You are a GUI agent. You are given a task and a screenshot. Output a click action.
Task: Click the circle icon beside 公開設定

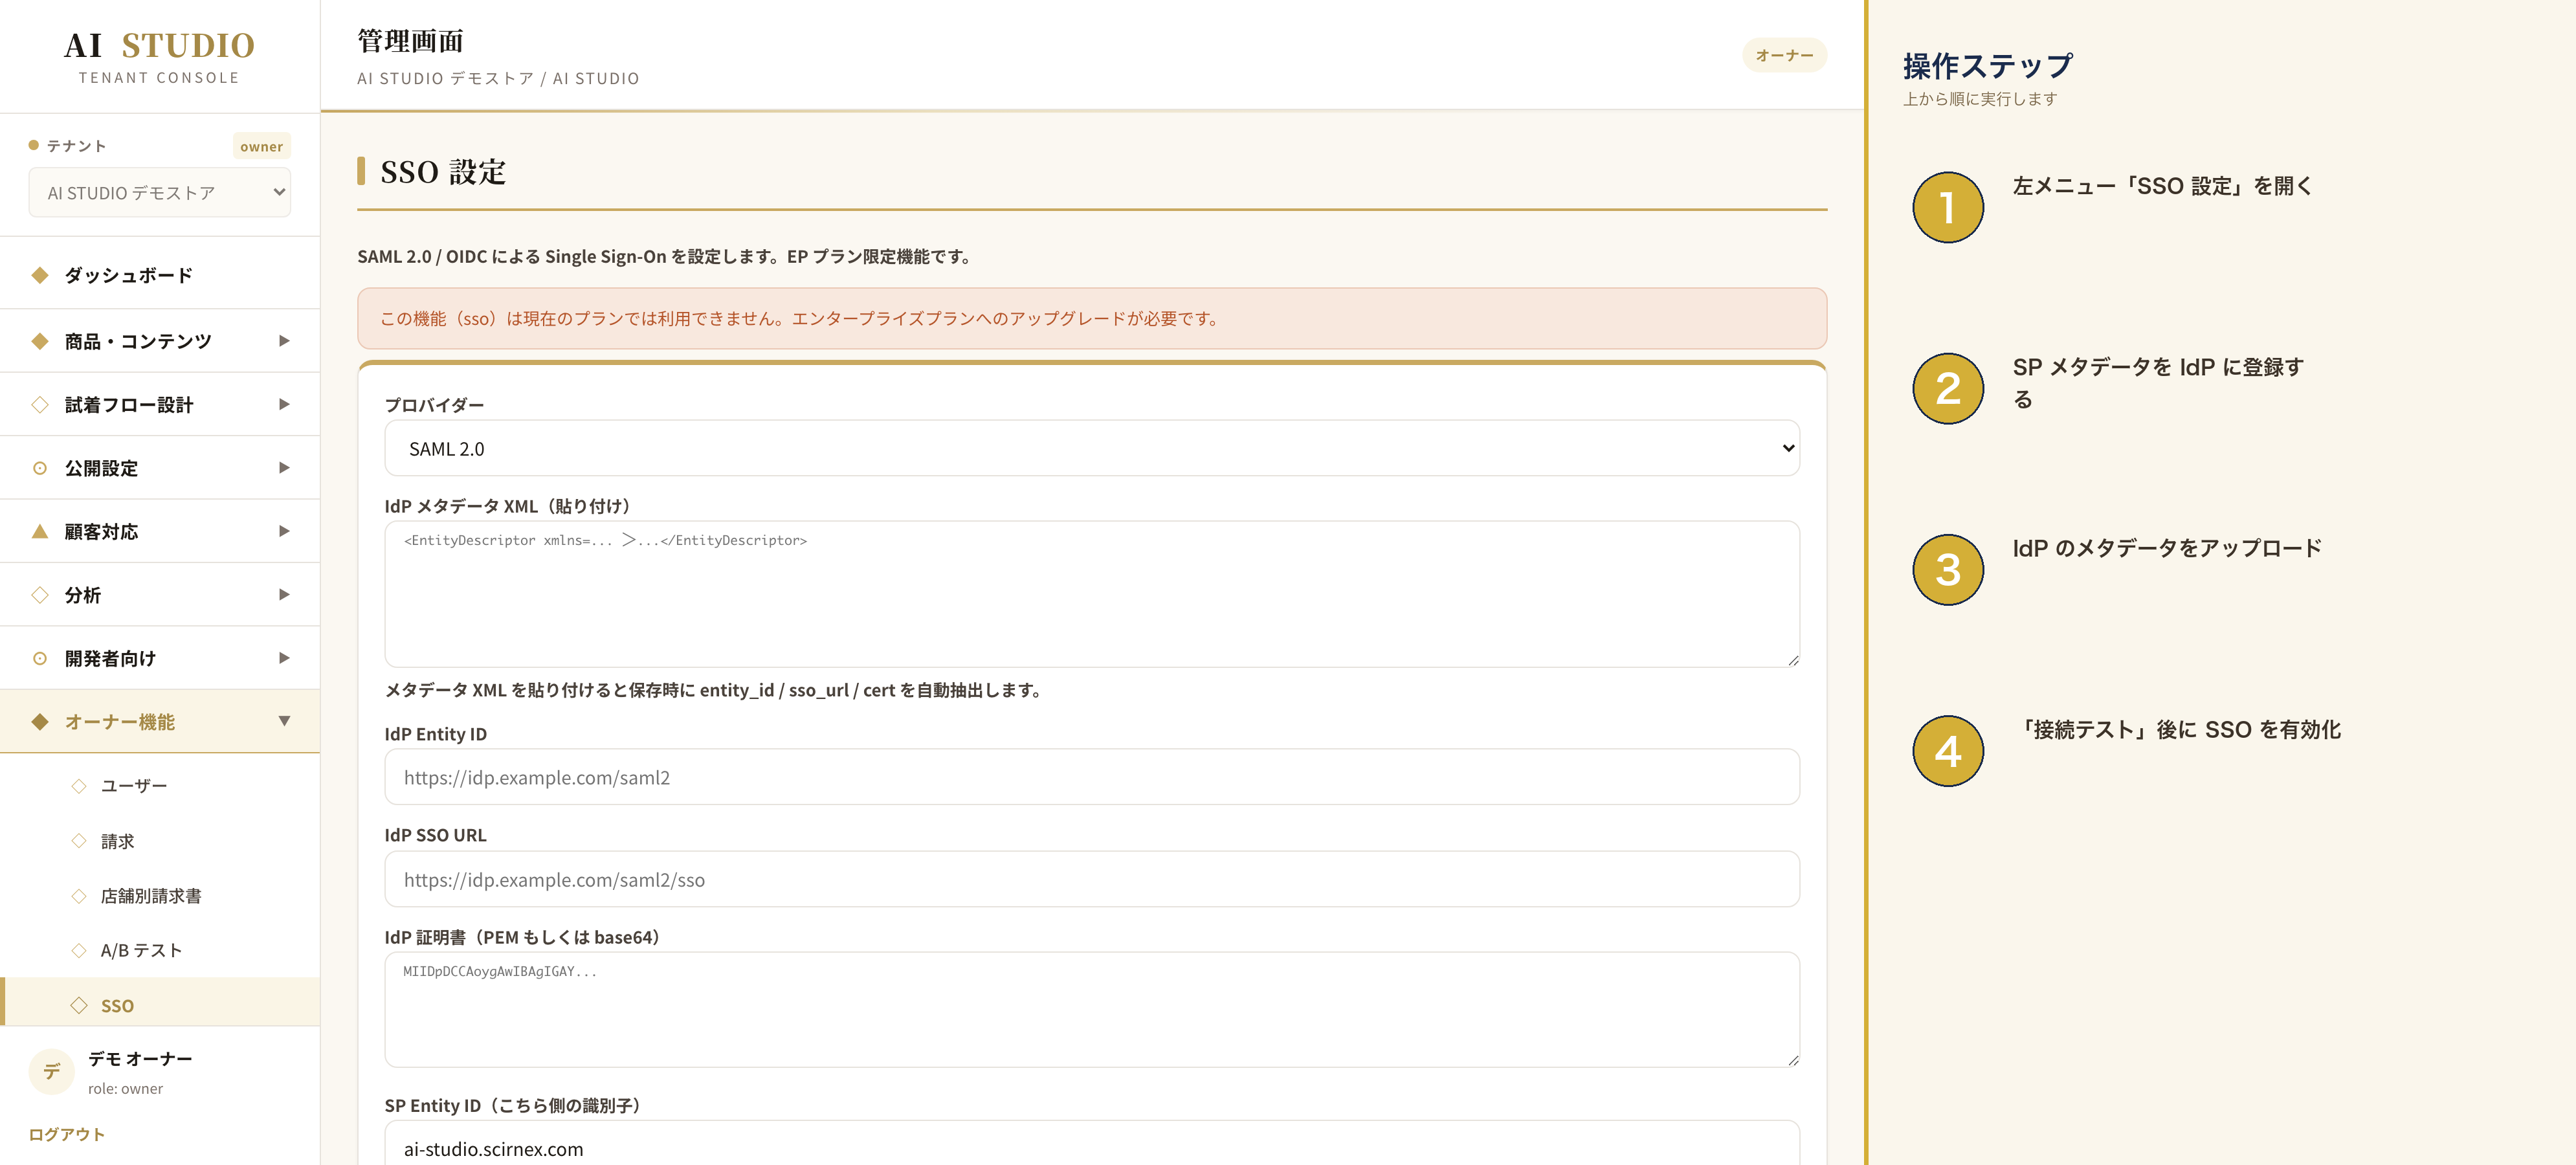tap(40, 468)
